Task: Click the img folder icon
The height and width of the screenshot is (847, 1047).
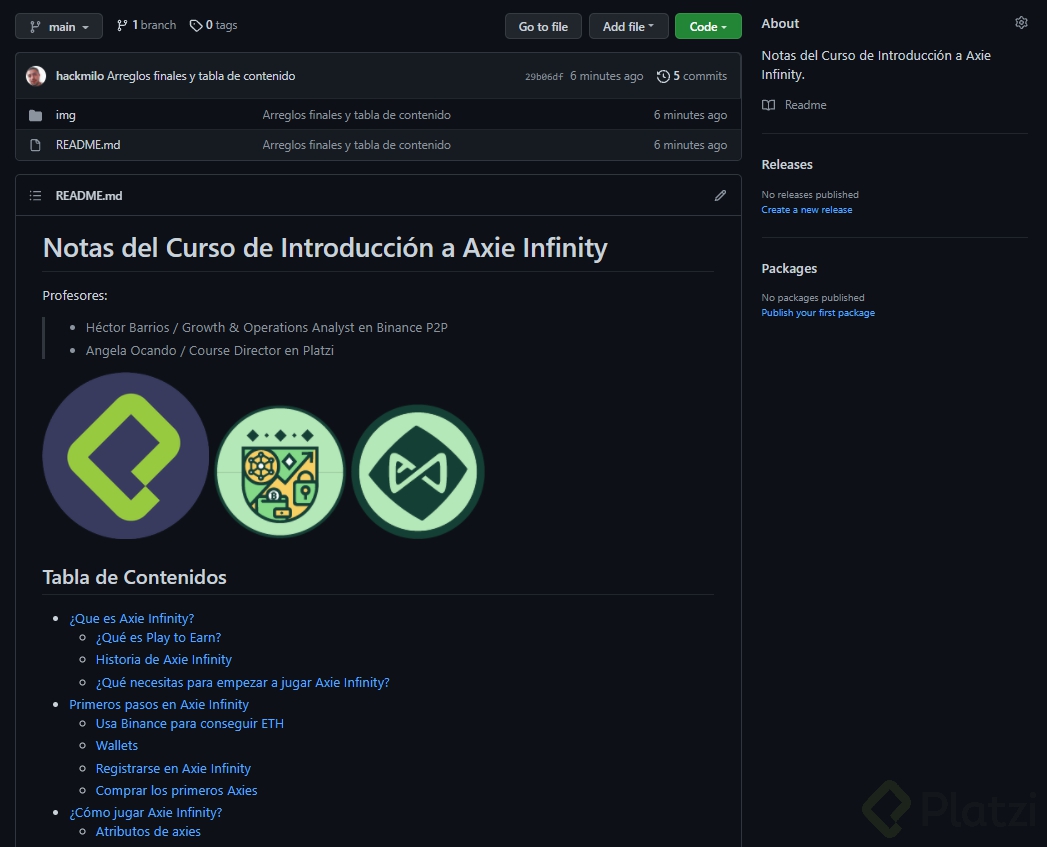Action: tap(35, 115)
